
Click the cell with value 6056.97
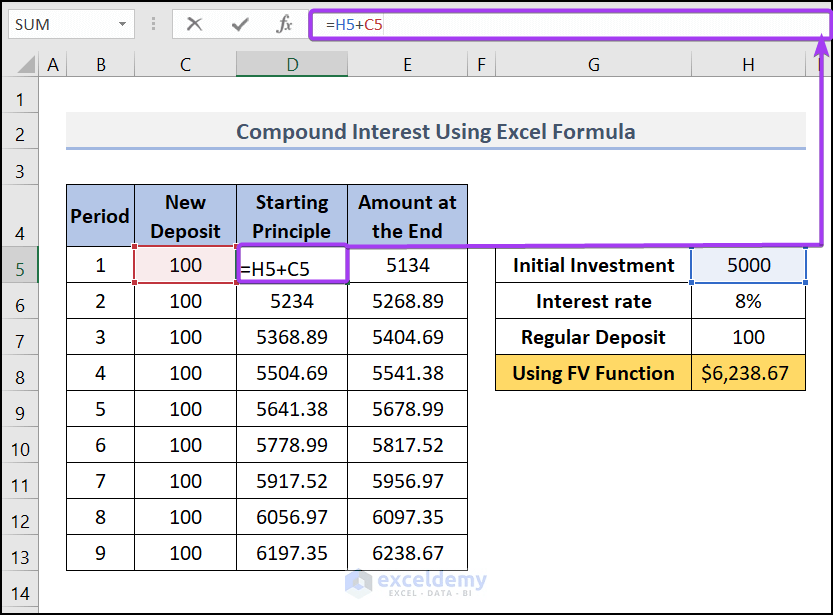(x=292, y=517)
